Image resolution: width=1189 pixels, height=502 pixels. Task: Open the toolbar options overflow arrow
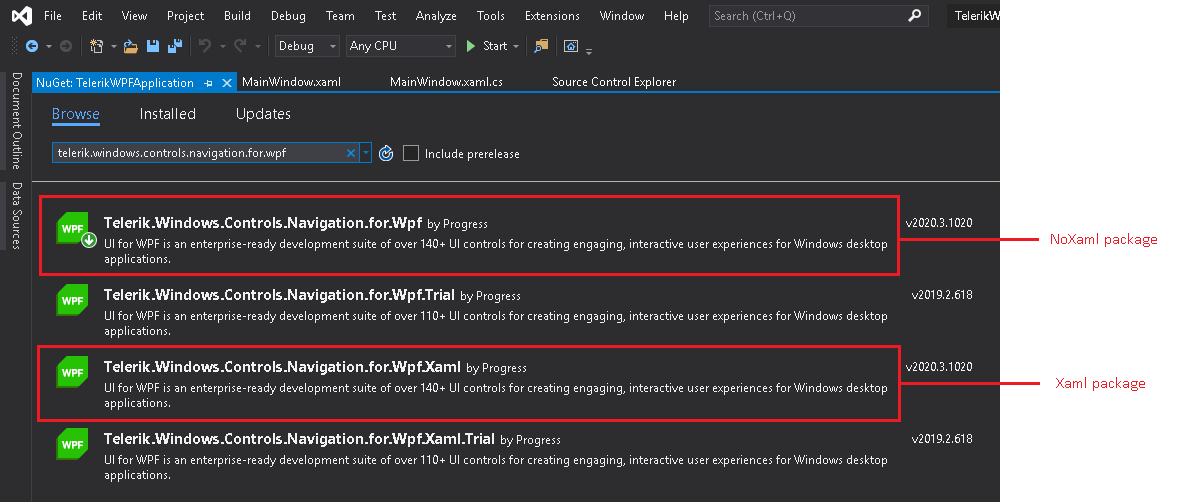coord(589,52)
